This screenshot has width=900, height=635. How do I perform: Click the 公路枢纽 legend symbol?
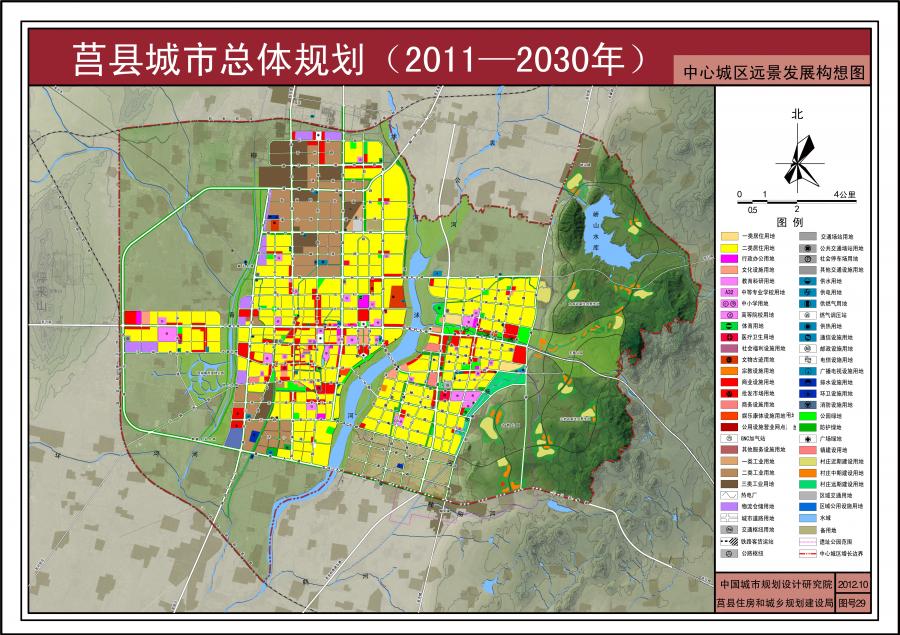(x=730, y=553)
